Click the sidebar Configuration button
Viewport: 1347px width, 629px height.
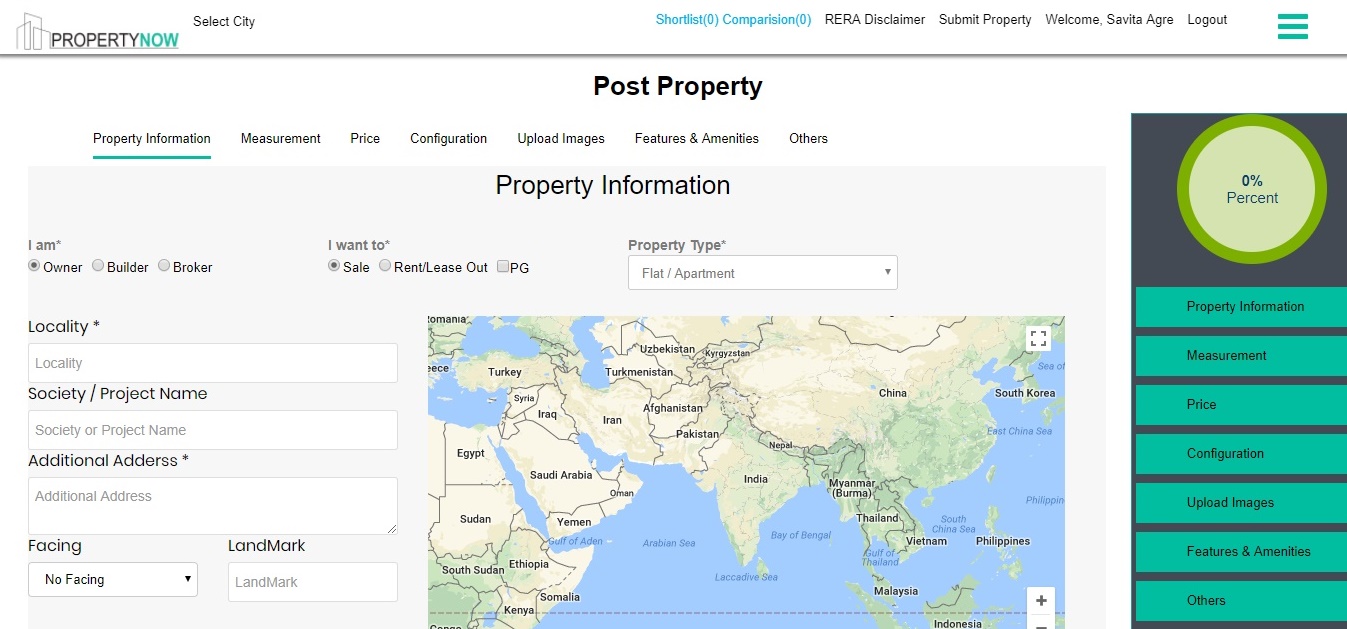(x=1241, y=454)
